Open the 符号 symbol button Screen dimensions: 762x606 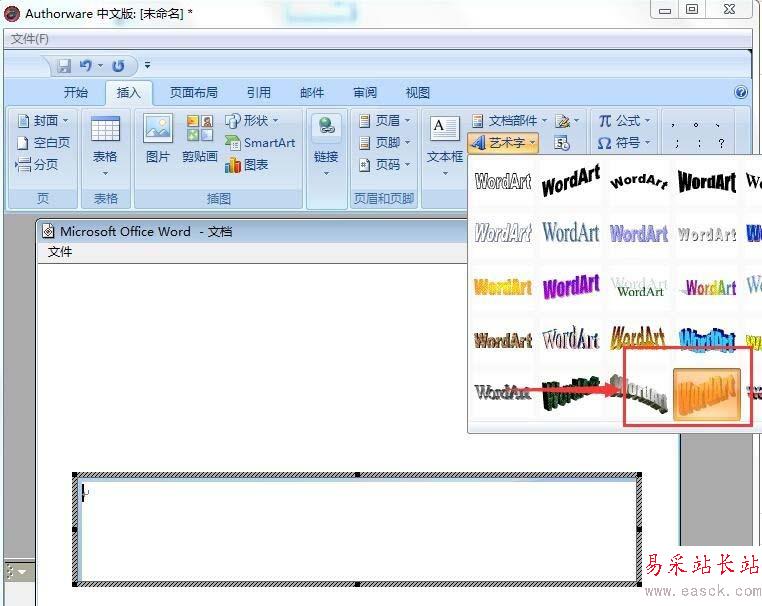pos(624,142)
